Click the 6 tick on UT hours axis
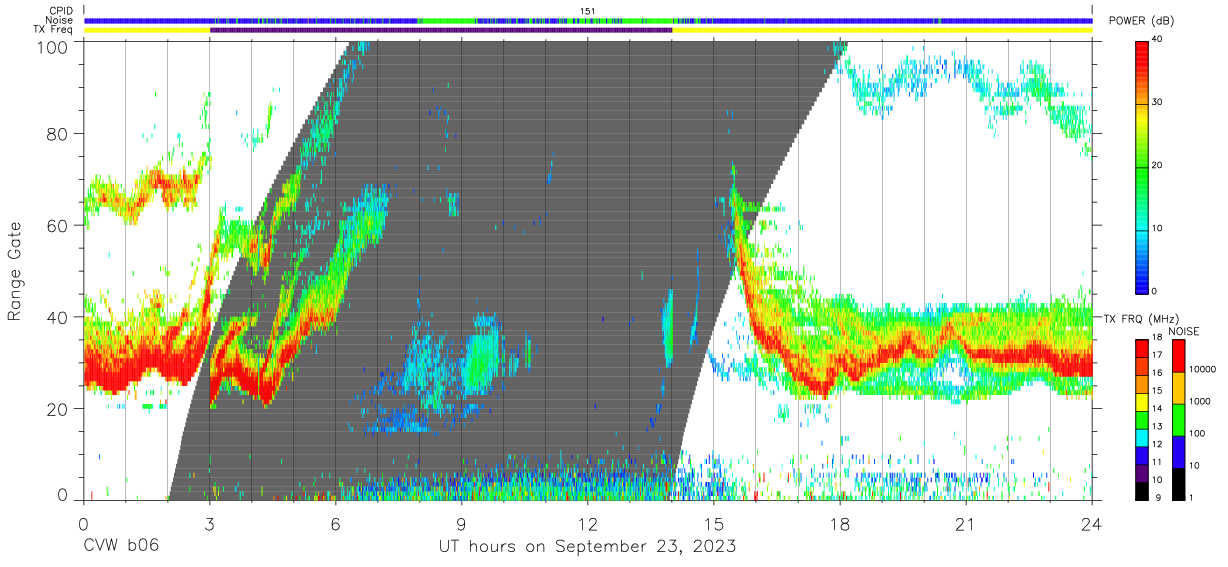Screen dimensions: 1228x567 tap(335, 523)
